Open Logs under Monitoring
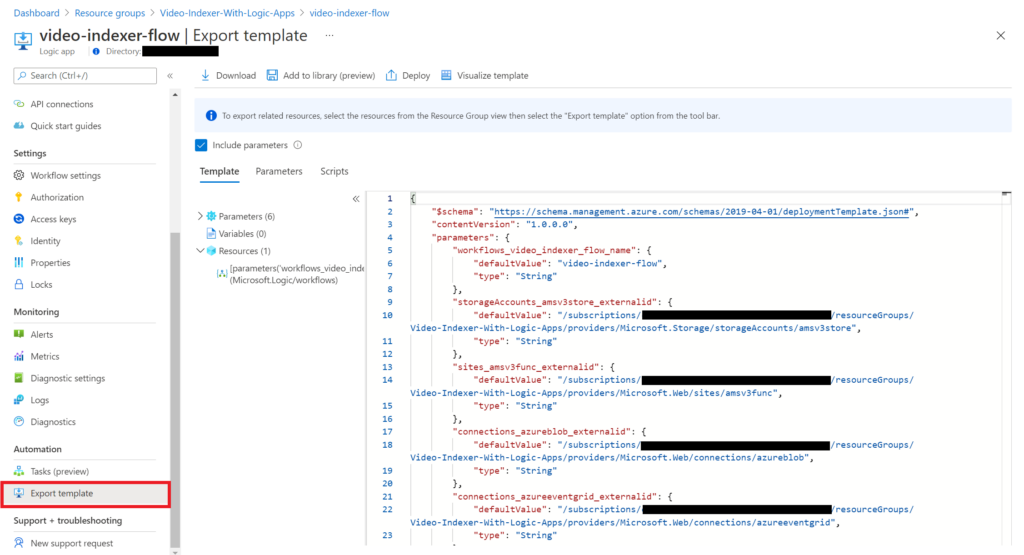This screenshot has width=1024, height=555. (x=39, y=400)
